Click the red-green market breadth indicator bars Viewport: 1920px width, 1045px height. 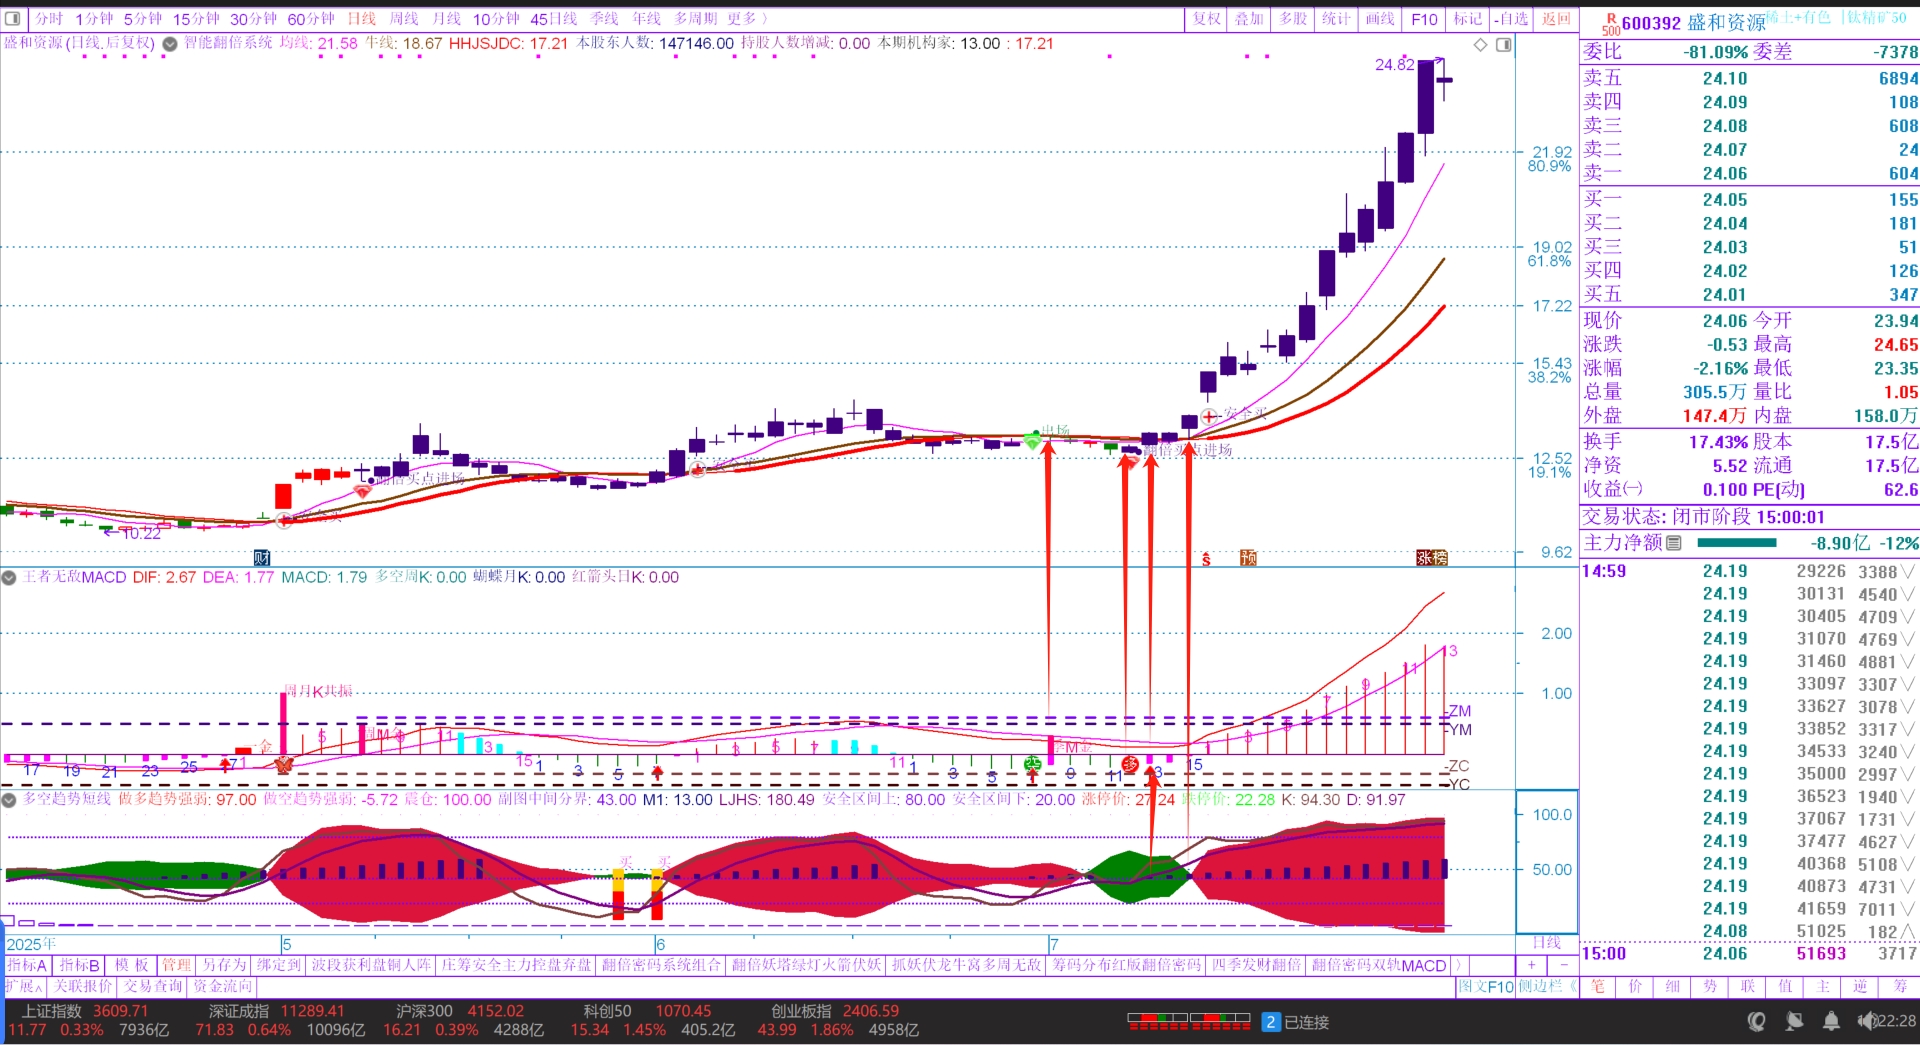(1189, 1021)
